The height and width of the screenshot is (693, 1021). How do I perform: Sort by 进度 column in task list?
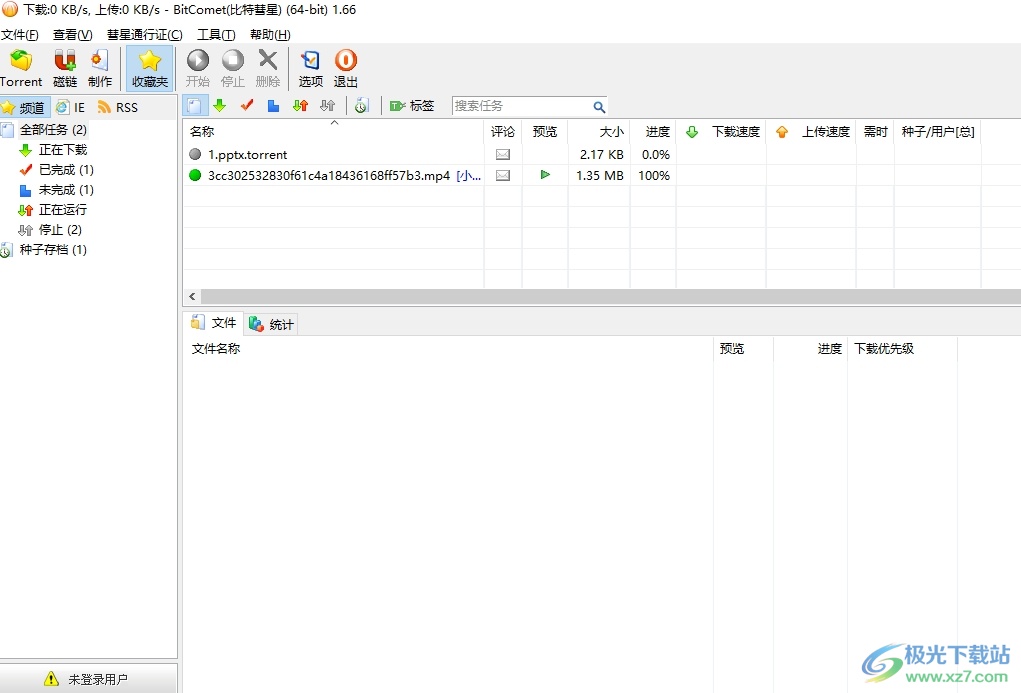653,132
